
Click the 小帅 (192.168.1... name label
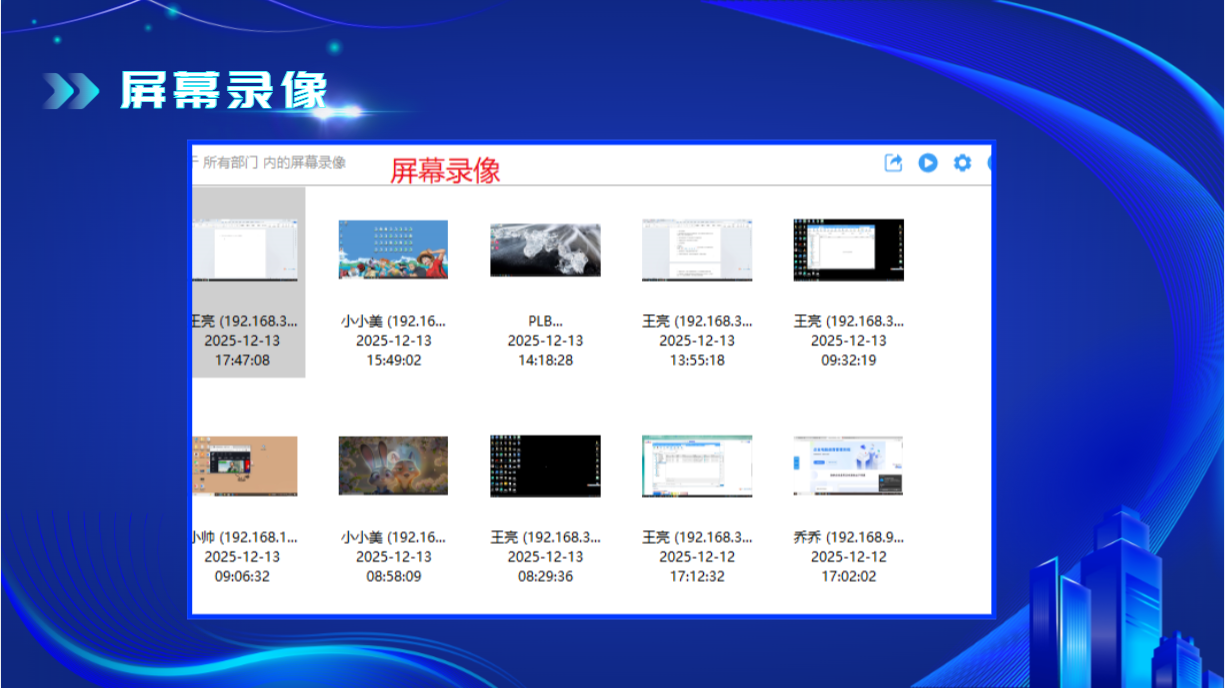(245, 537)
